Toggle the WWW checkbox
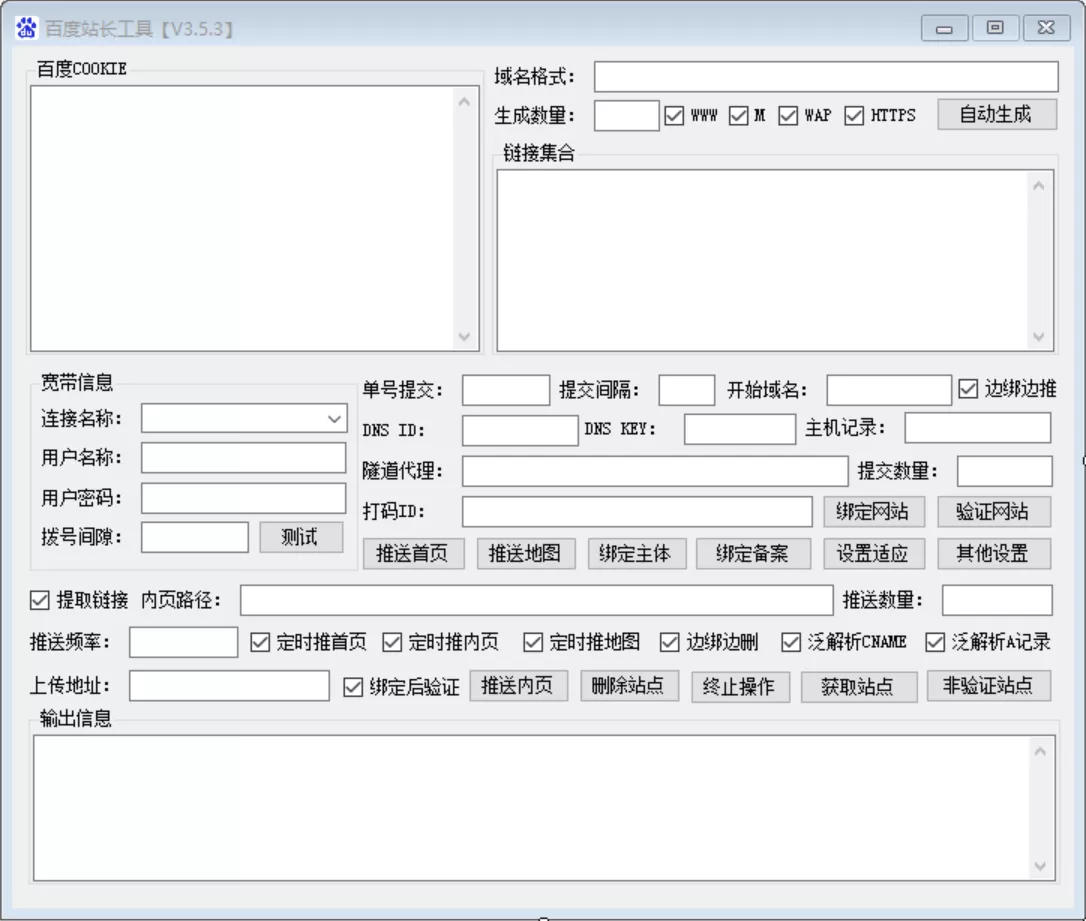 pyautogui.click(x=674, y=116)
